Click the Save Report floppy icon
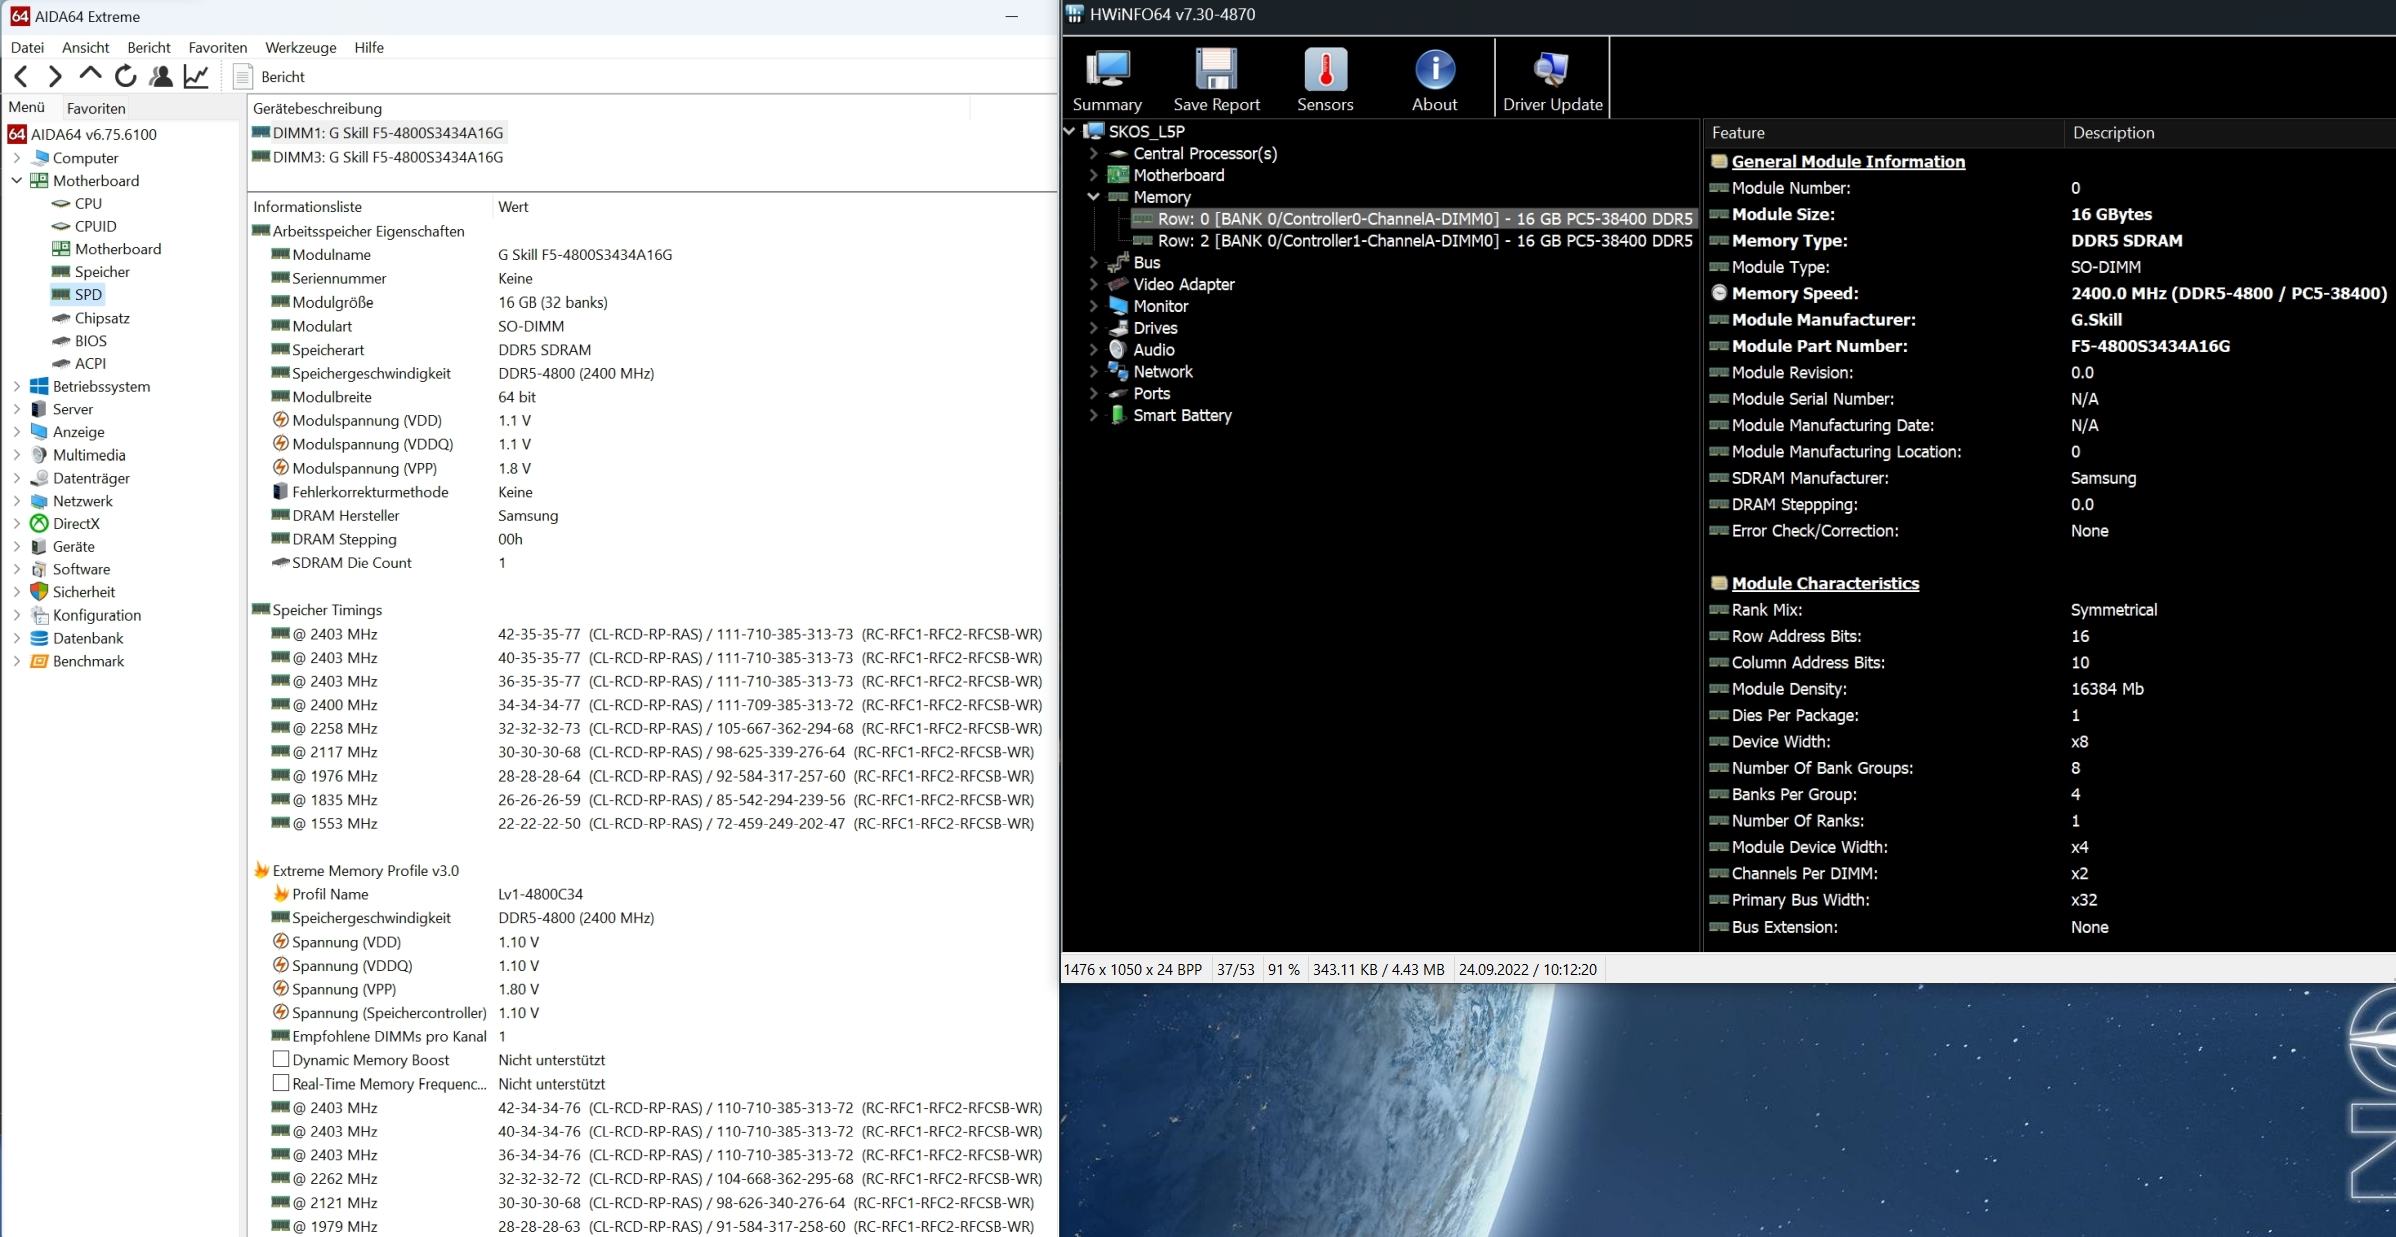This screenshot has height=1237, width=2396. (x=1216, y=80)
